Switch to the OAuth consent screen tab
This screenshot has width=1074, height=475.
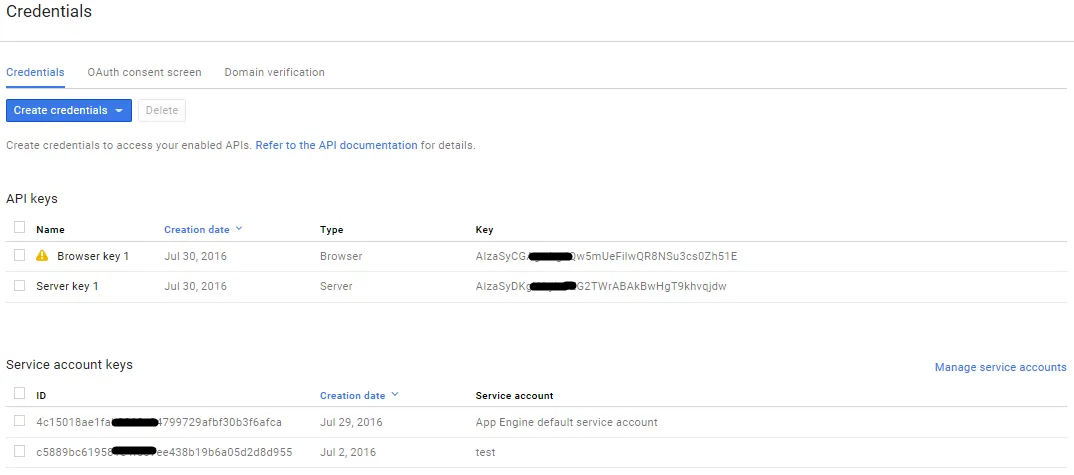tap(144, 72)
